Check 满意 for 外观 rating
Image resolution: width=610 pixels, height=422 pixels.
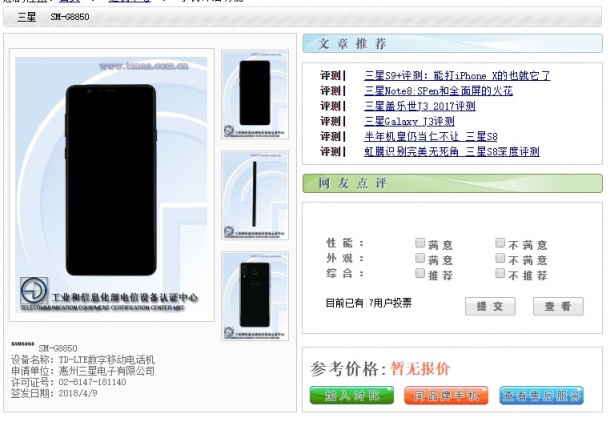tap(420, 259)
